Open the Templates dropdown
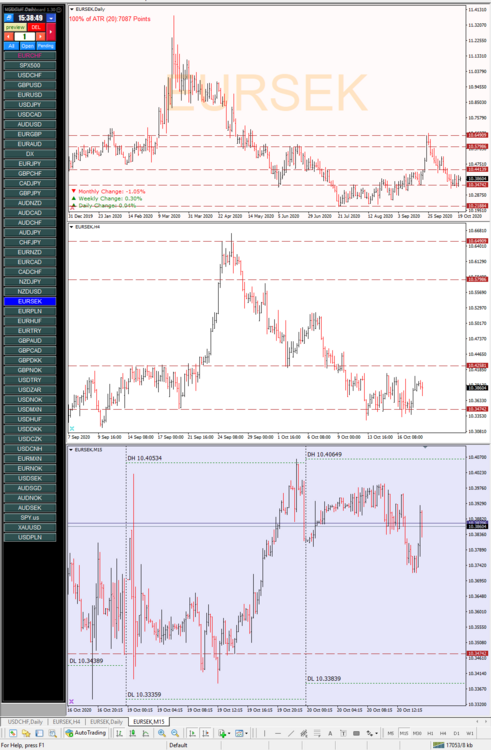The image size is (491, 750). 241,733
